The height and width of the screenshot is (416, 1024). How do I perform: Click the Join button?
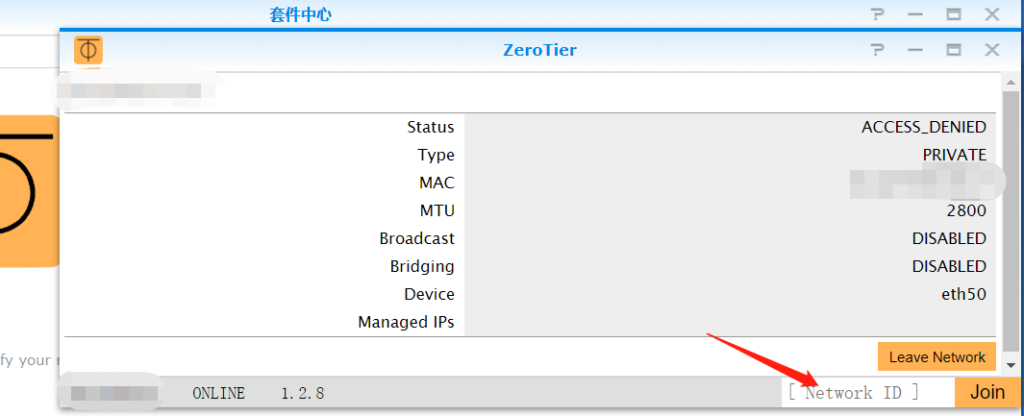pos(987,392)
